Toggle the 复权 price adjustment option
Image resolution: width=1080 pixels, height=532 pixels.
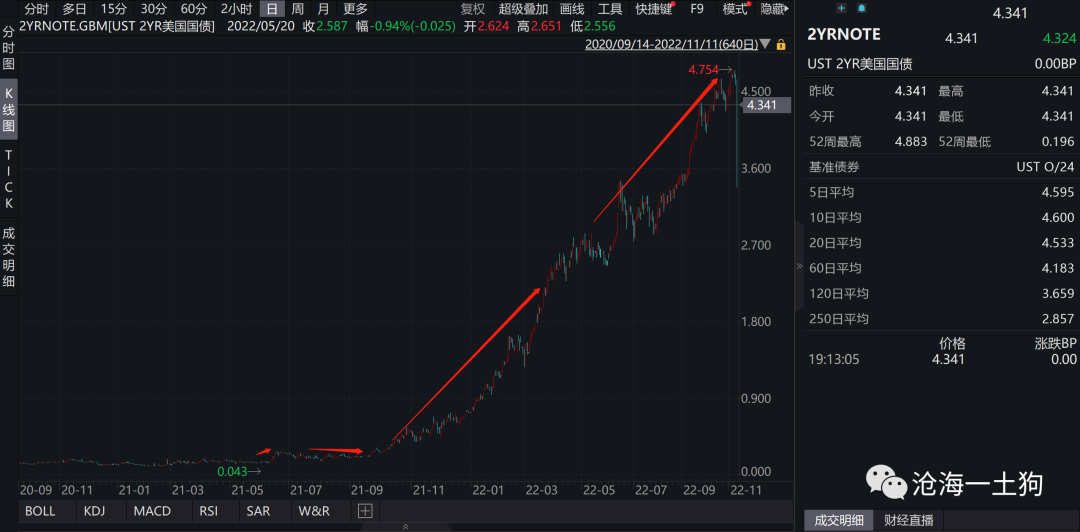[x=472, y=9]
